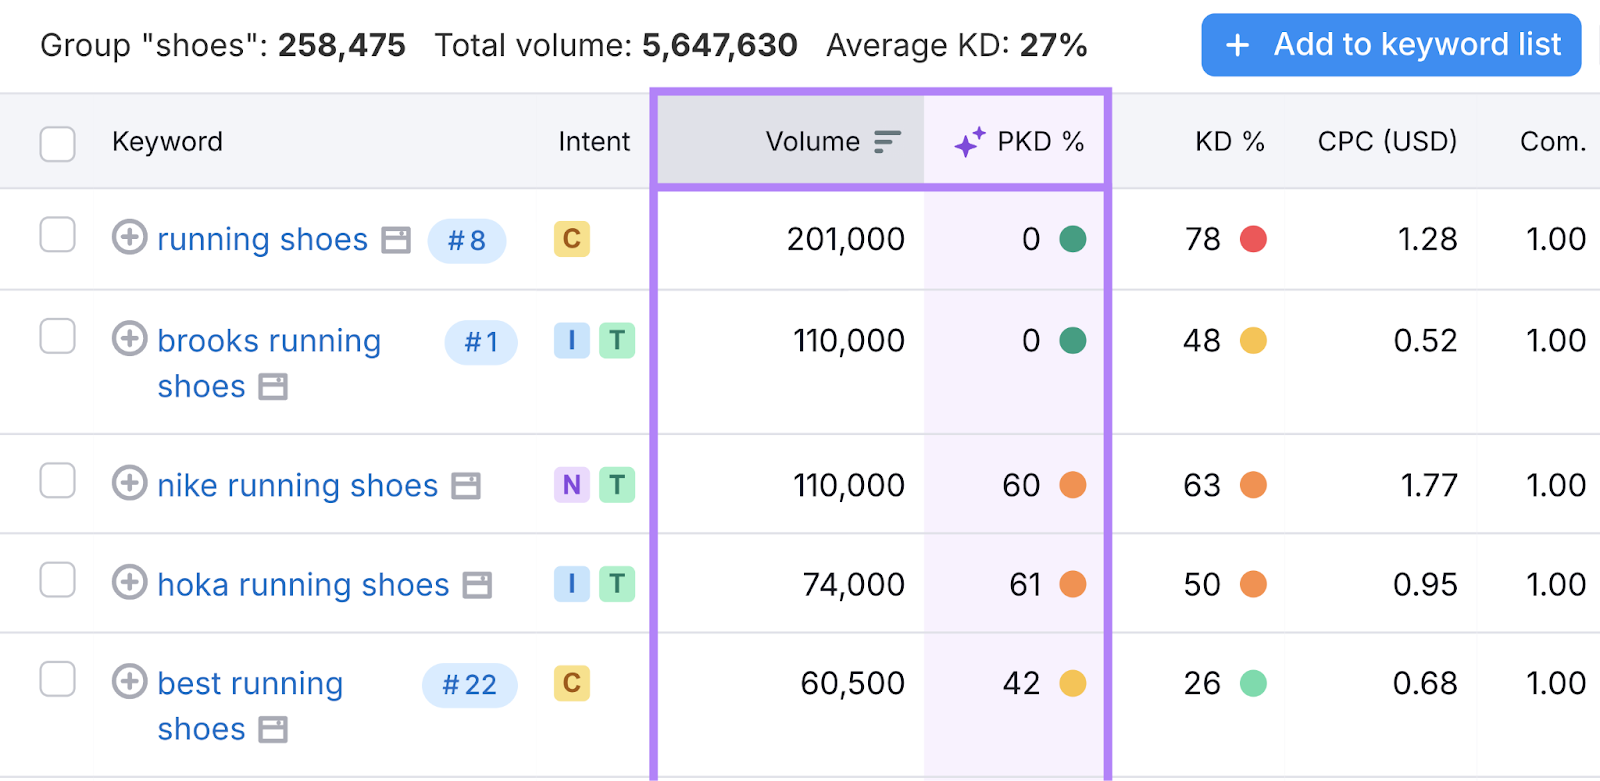Toggle the select-all keywords checkbox
Viewport: 1600px width, 781px height.
[57, 143]
